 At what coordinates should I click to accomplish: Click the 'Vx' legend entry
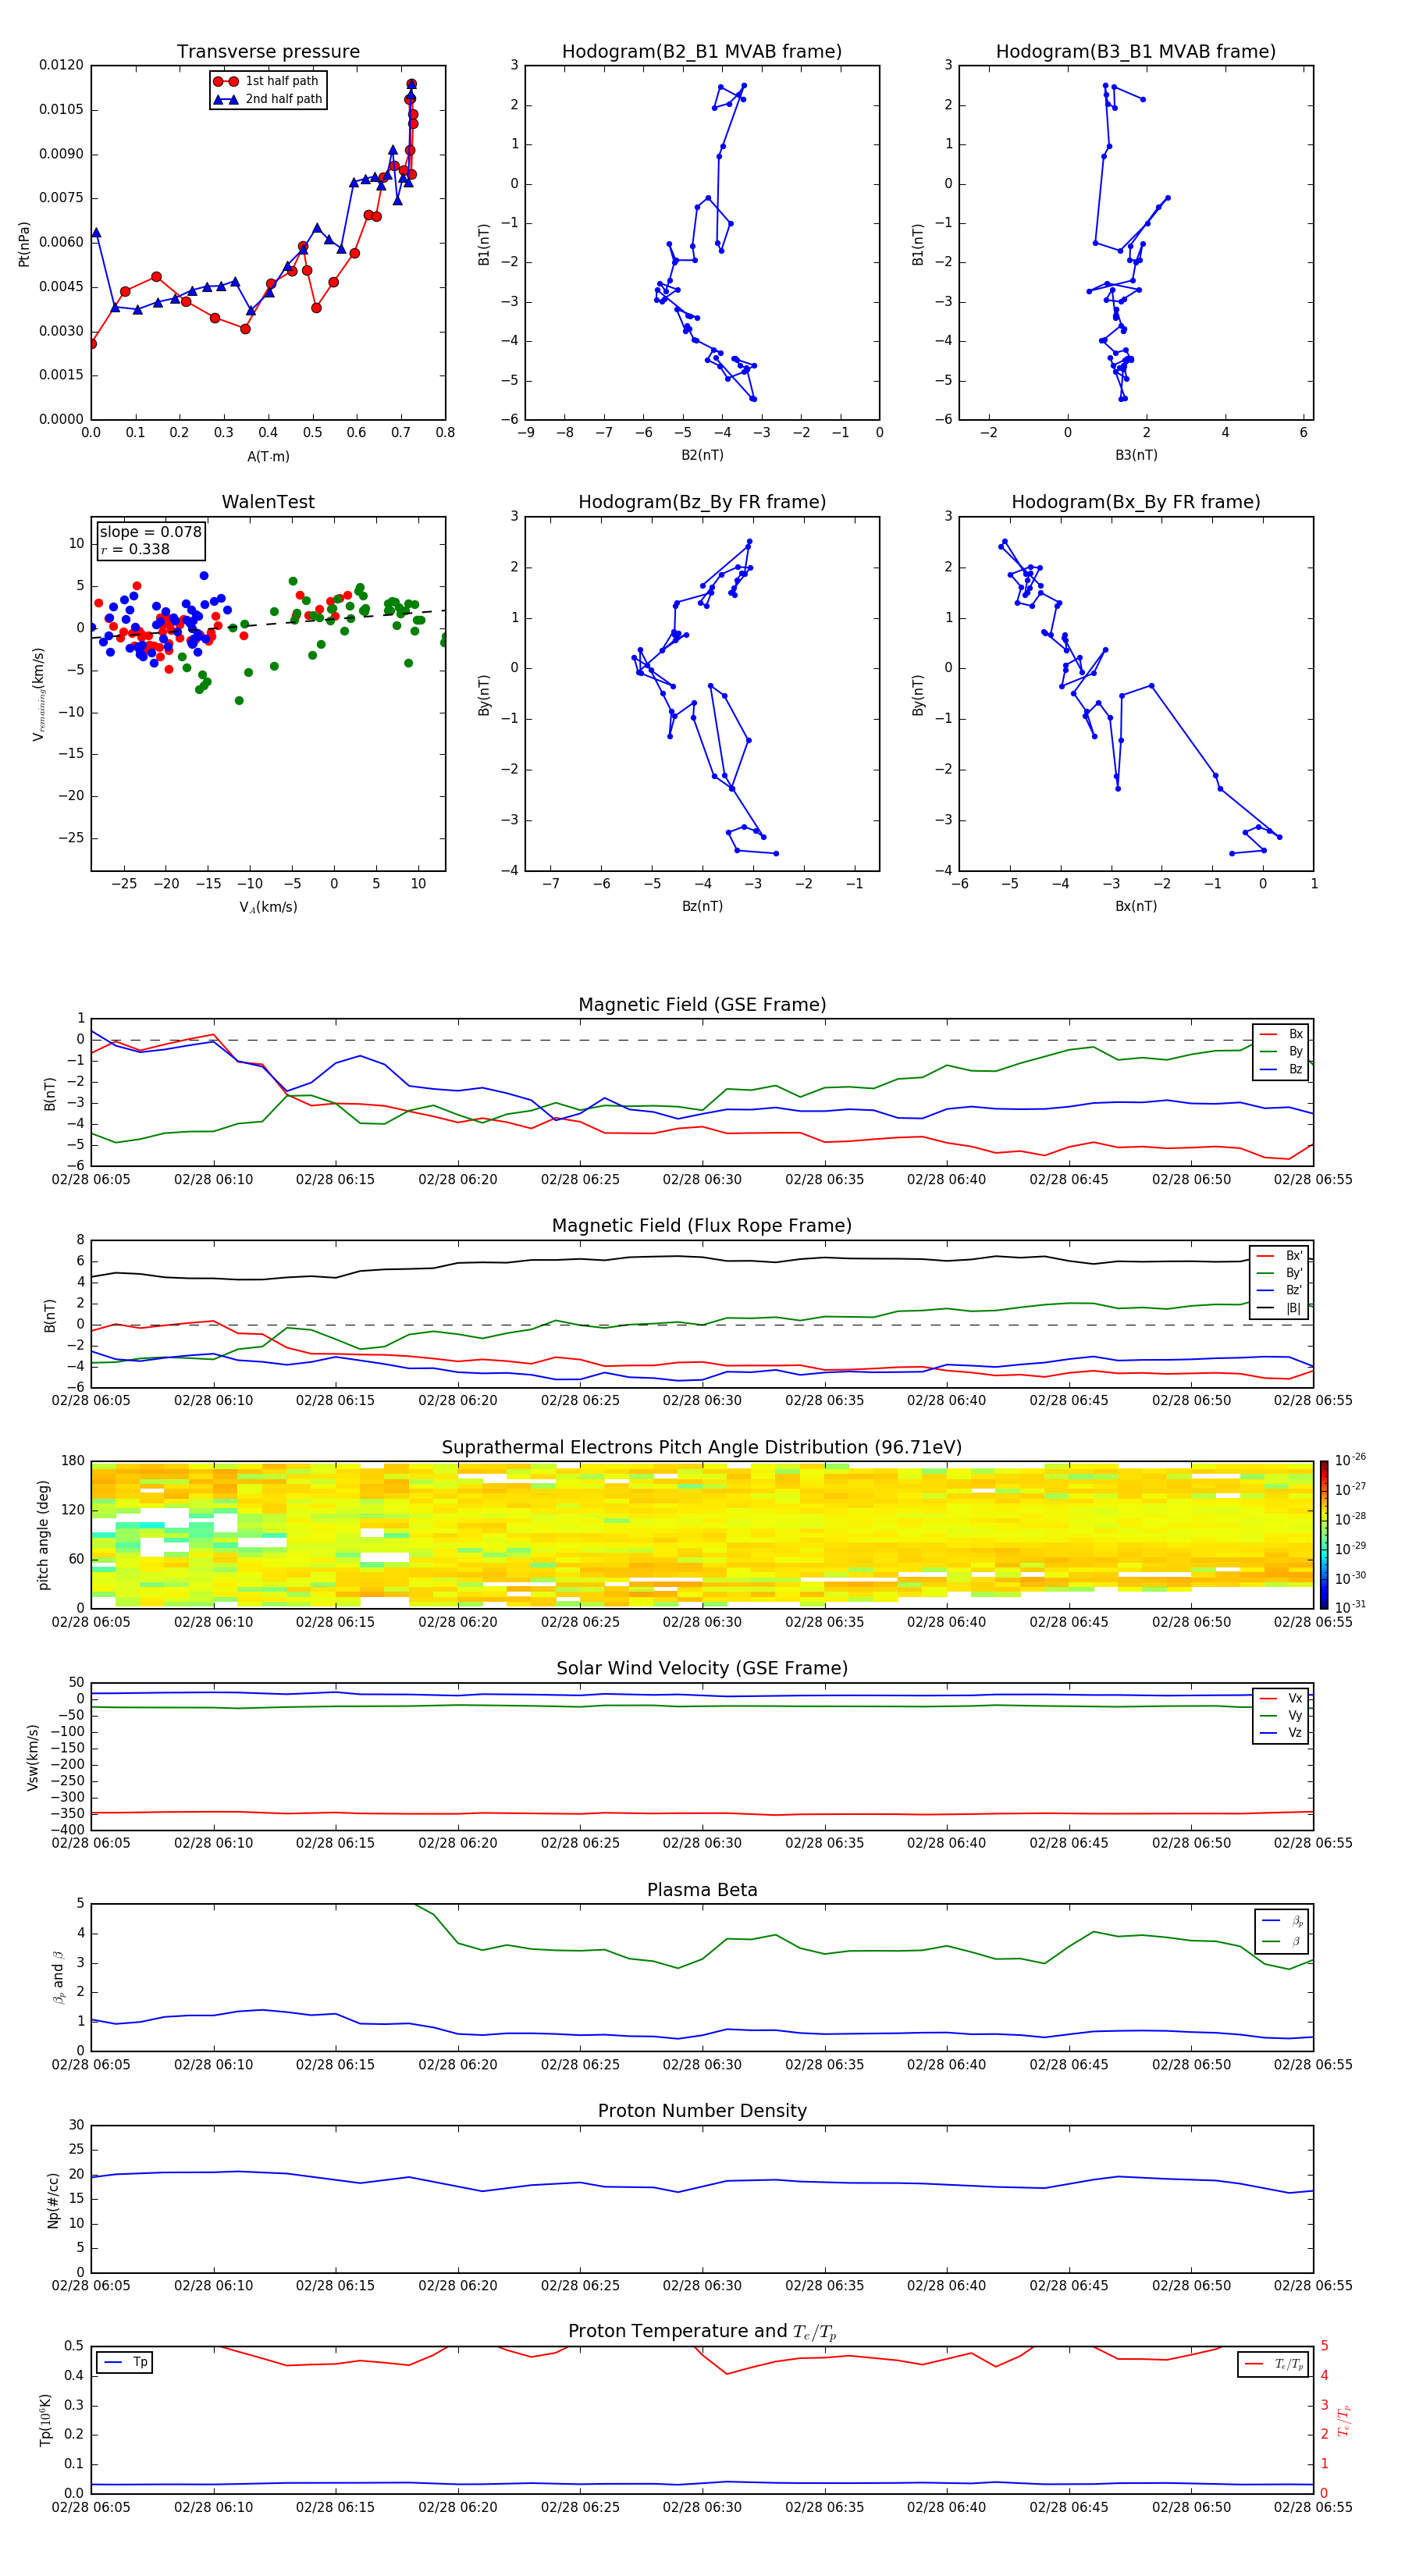click(1281, 1699)
